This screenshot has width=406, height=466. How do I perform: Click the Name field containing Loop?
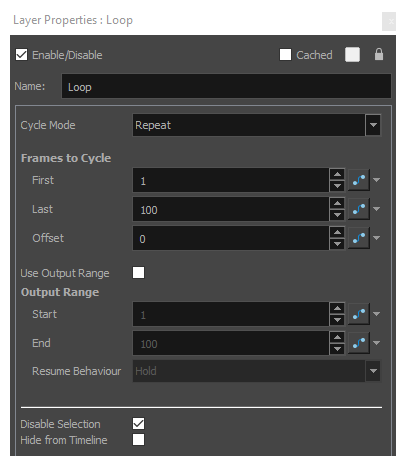coord(226,86)
